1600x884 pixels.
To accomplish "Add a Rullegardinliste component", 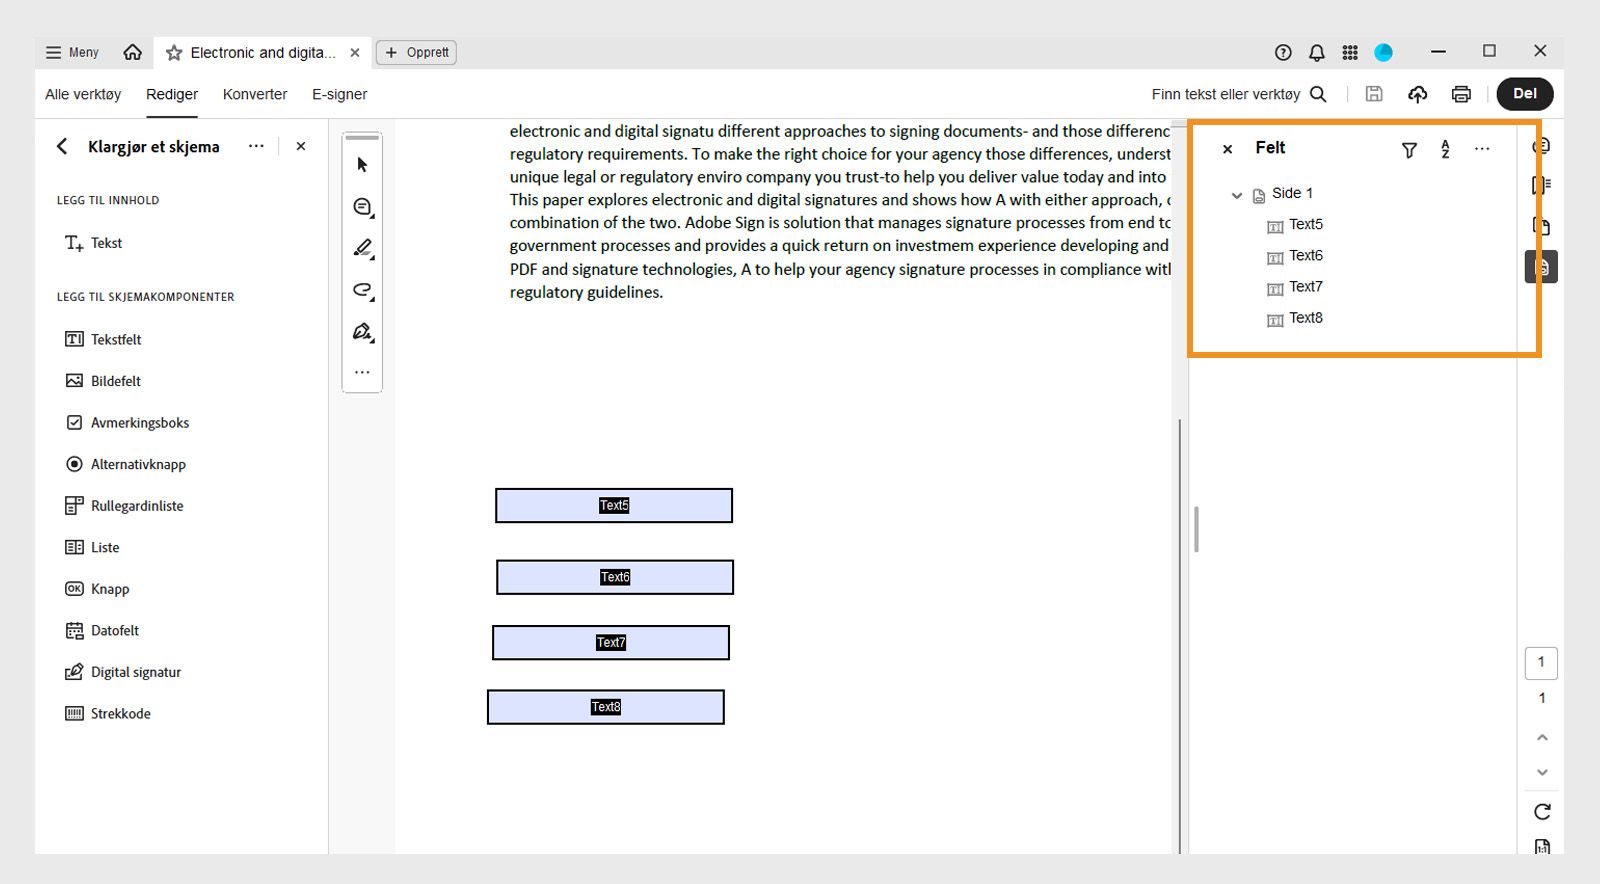I will click(124, 506).
